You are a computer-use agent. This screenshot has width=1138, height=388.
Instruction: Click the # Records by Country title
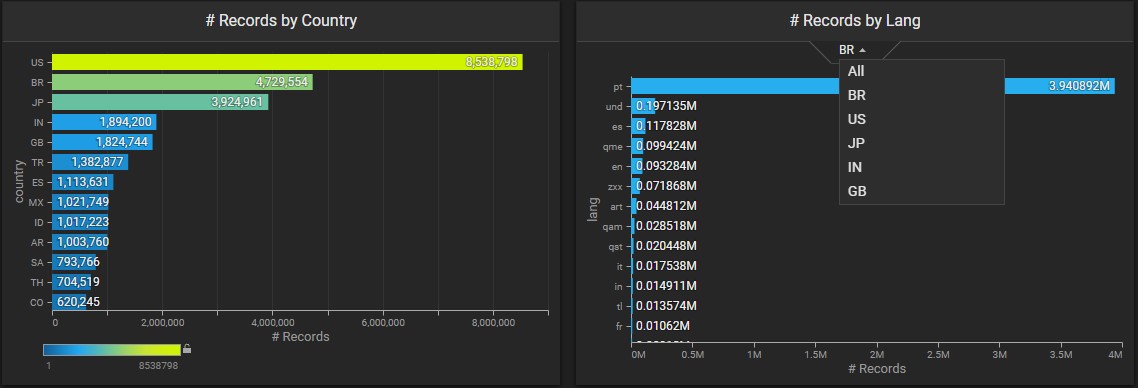click(x=281, y=20)
